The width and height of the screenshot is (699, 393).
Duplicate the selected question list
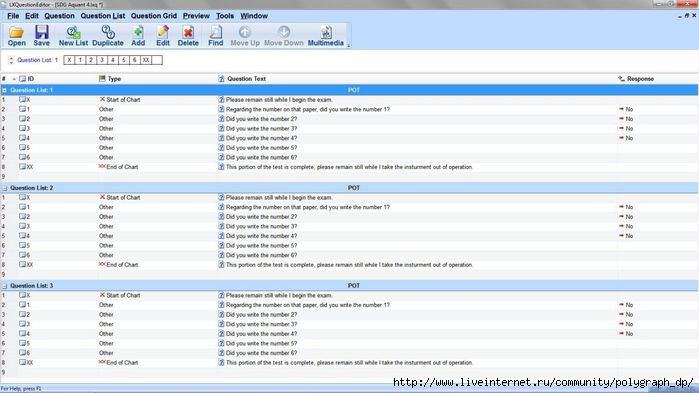point(107,36)
